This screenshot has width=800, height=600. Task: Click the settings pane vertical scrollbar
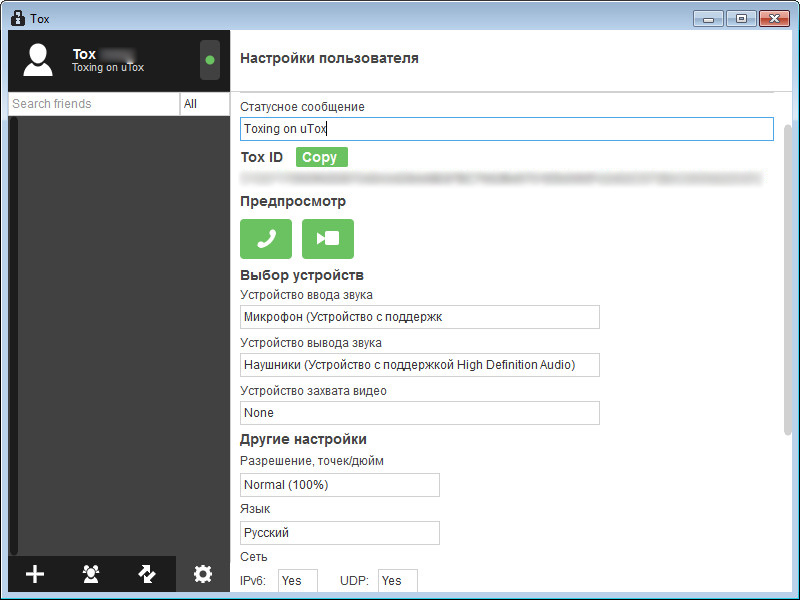[788, 280]
